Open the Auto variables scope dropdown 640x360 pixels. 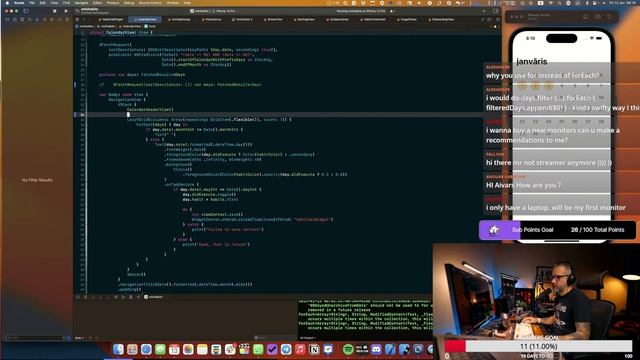[80, 338]
